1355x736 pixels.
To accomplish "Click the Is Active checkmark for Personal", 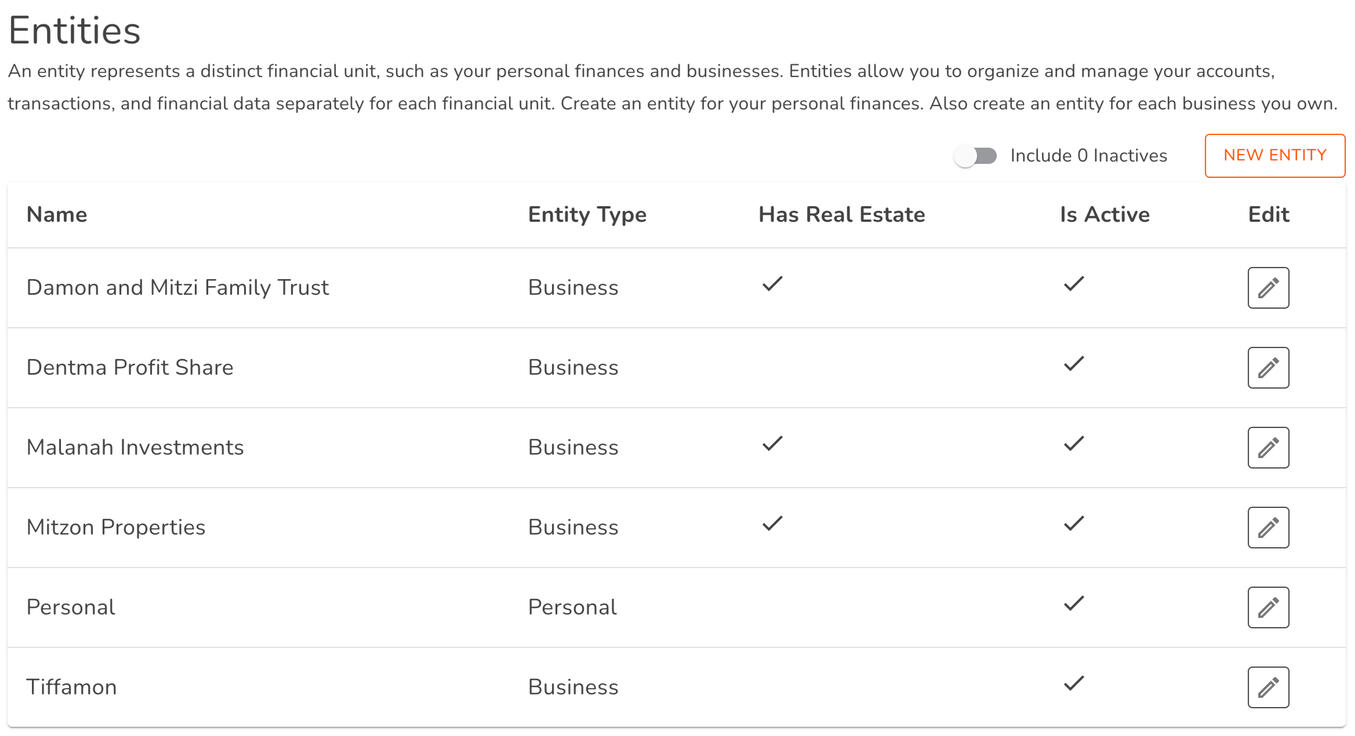I will click(1073, 604).
